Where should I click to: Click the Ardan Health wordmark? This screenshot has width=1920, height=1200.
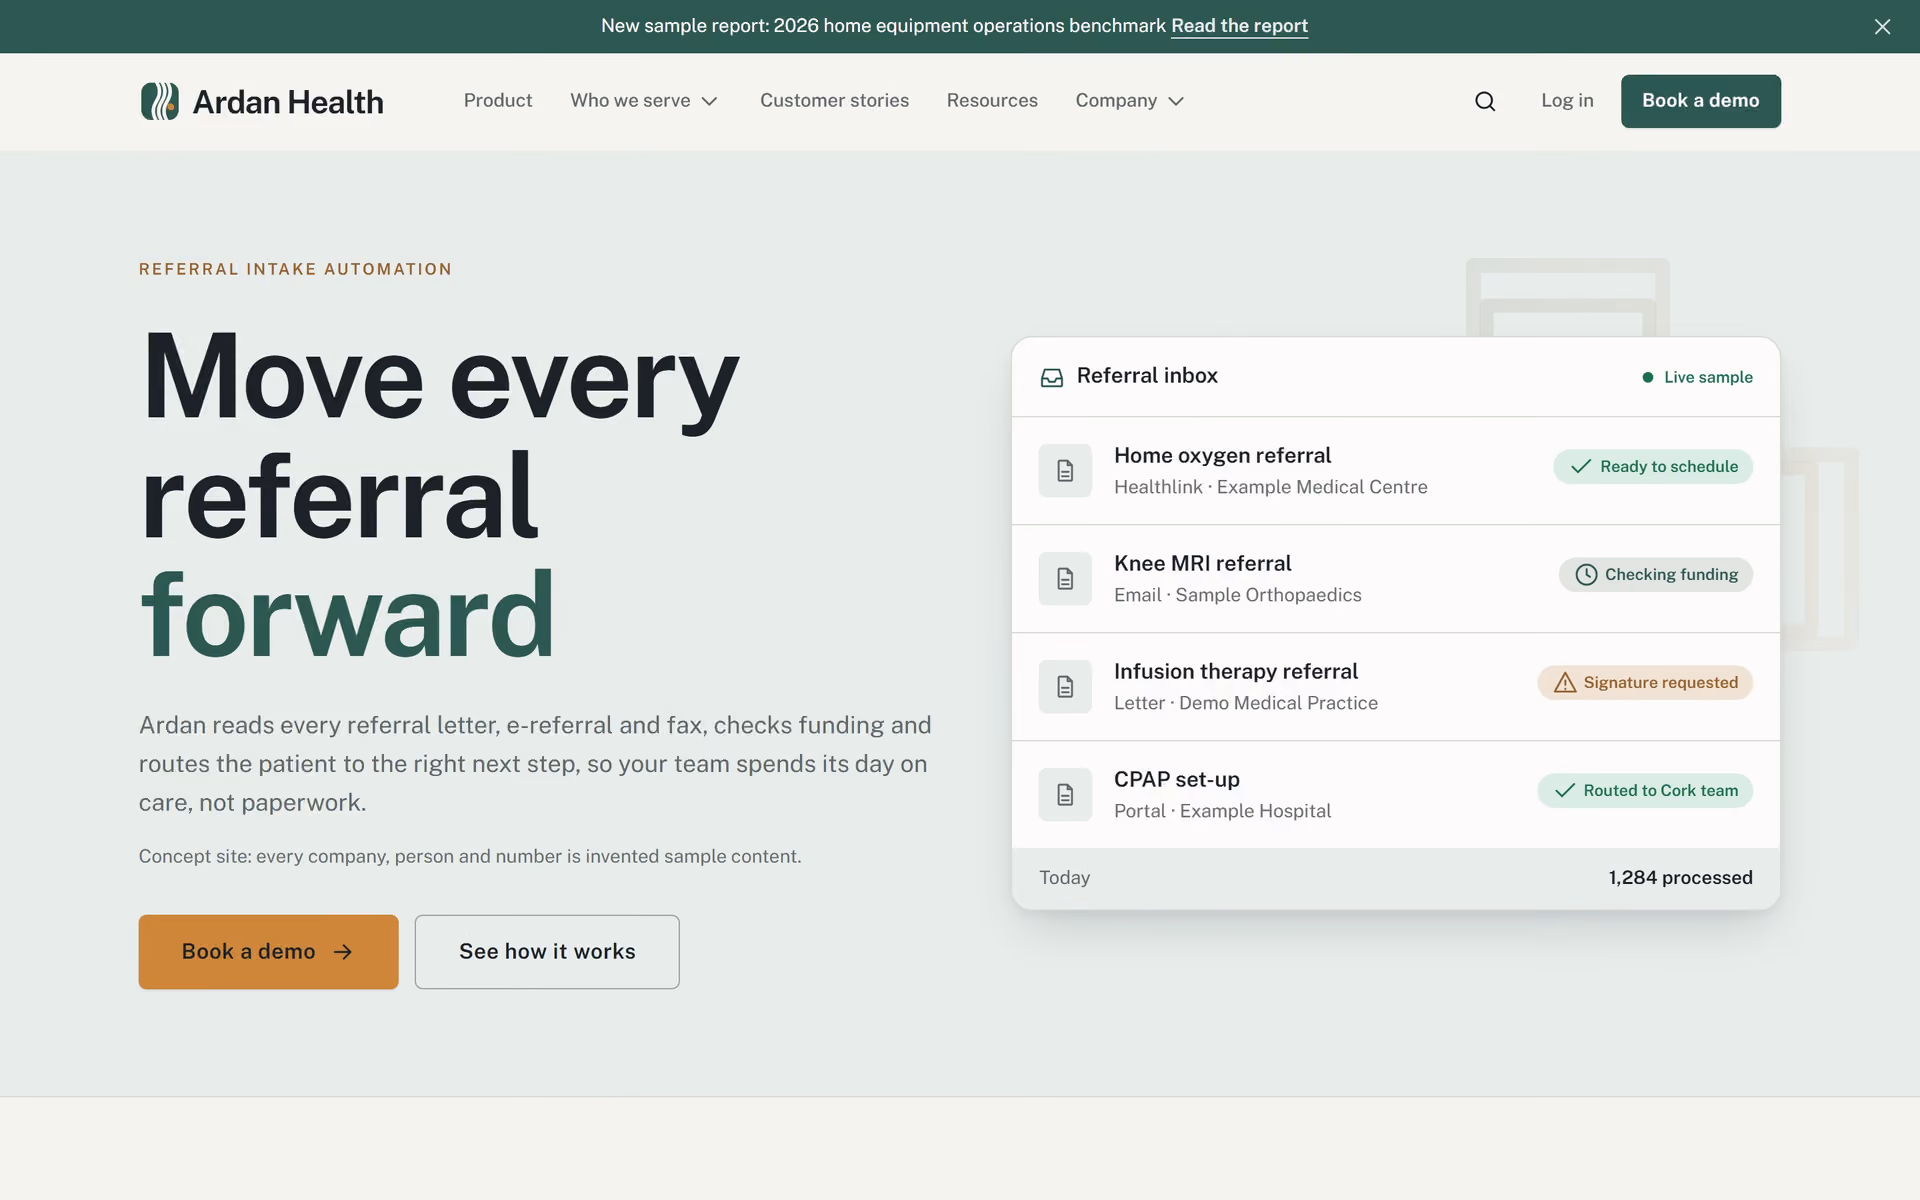[x=288, y=102]
